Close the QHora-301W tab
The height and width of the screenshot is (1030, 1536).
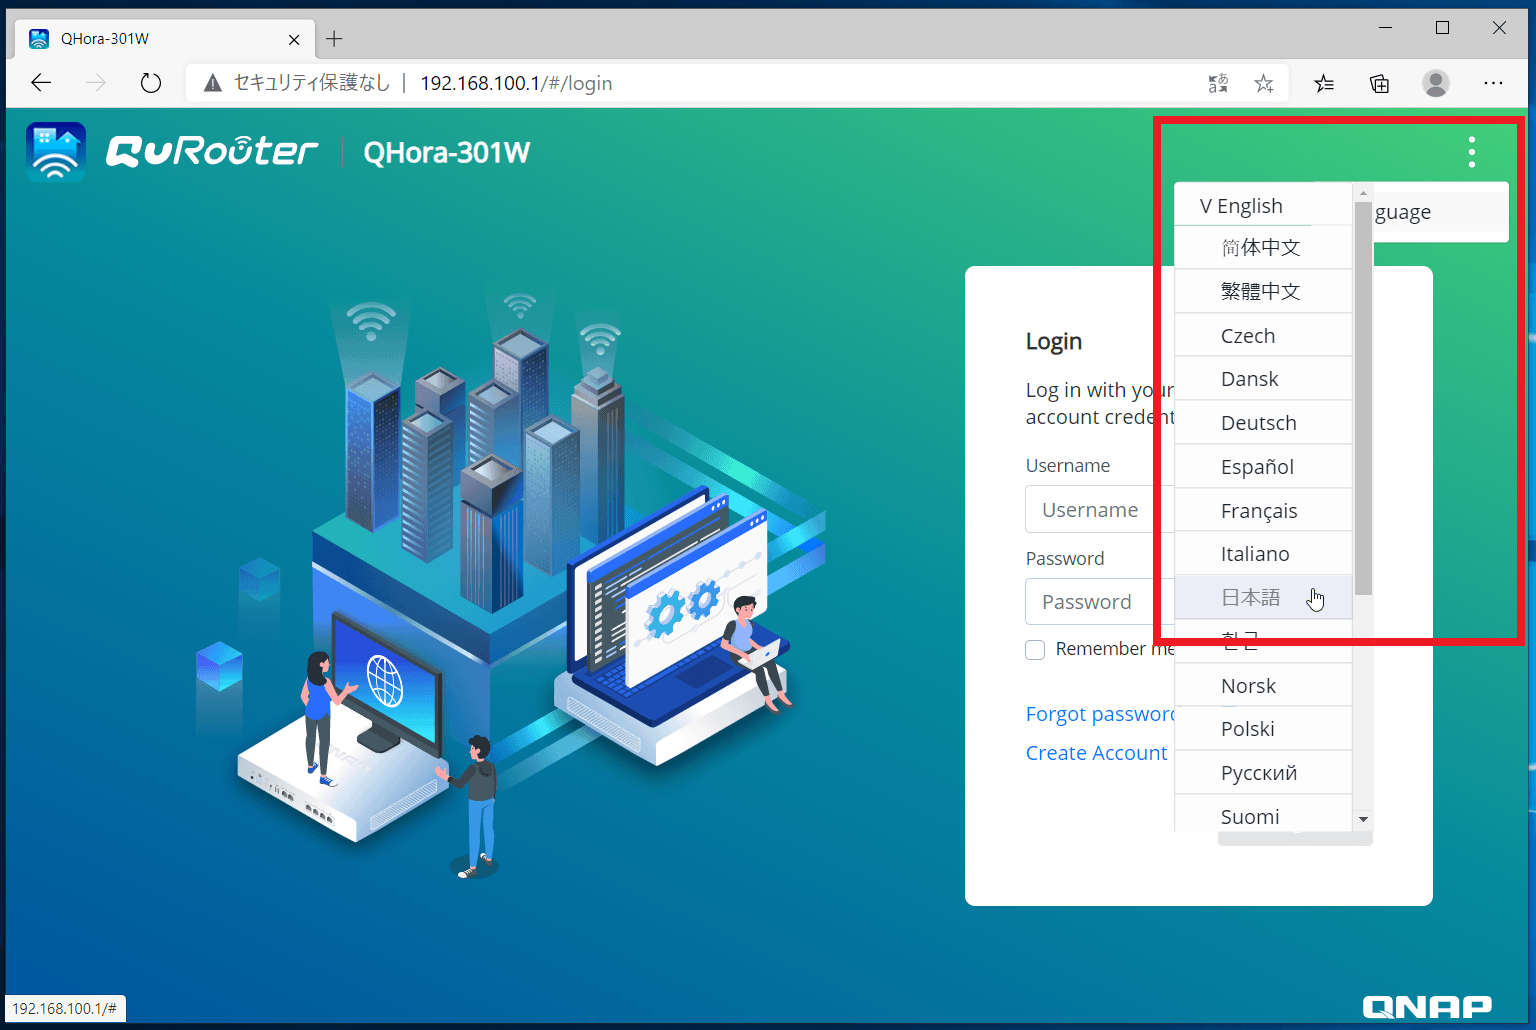tap(294, 40)
